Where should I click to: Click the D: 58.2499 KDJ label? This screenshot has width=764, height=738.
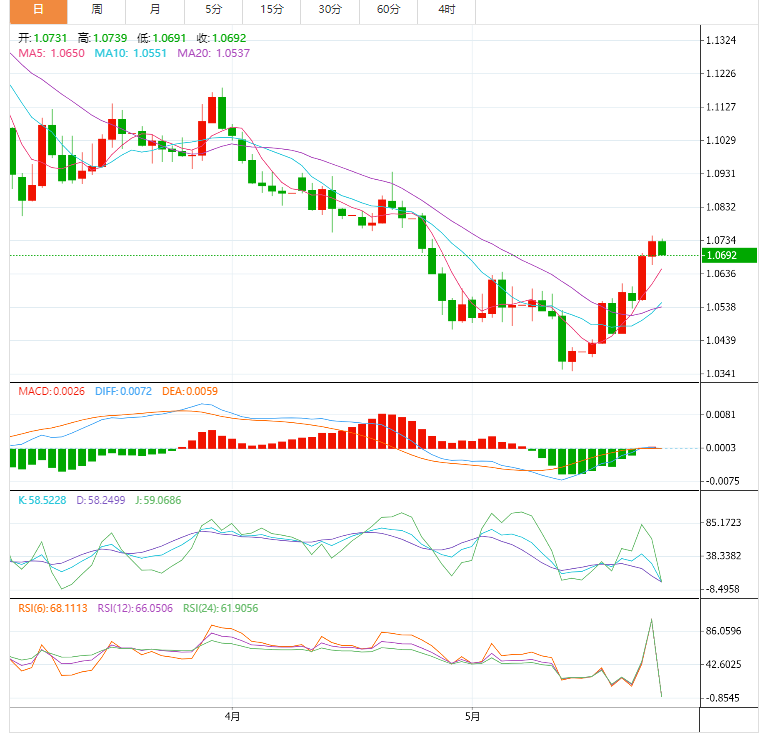(101, 500)
